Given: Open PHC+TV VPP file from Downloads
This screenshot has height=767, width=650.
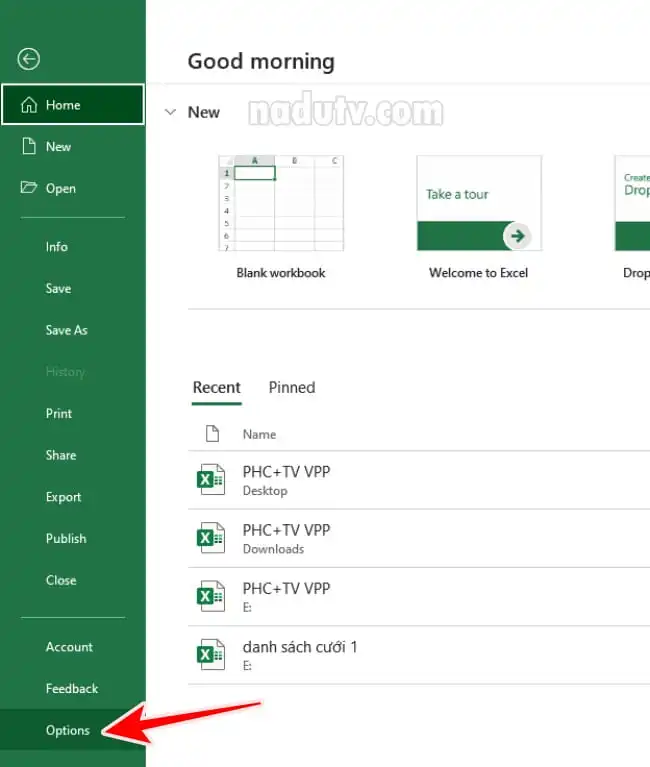Looking at the screenshot, I should (x=419, y=538).
